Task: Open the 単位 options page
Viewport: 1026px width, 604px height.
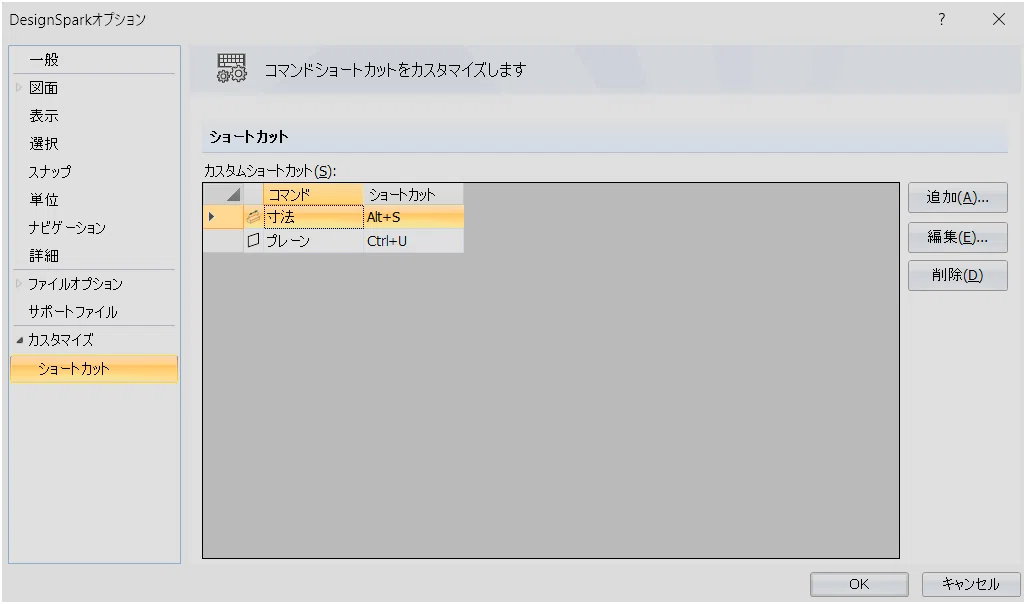Action: (44, 200)
